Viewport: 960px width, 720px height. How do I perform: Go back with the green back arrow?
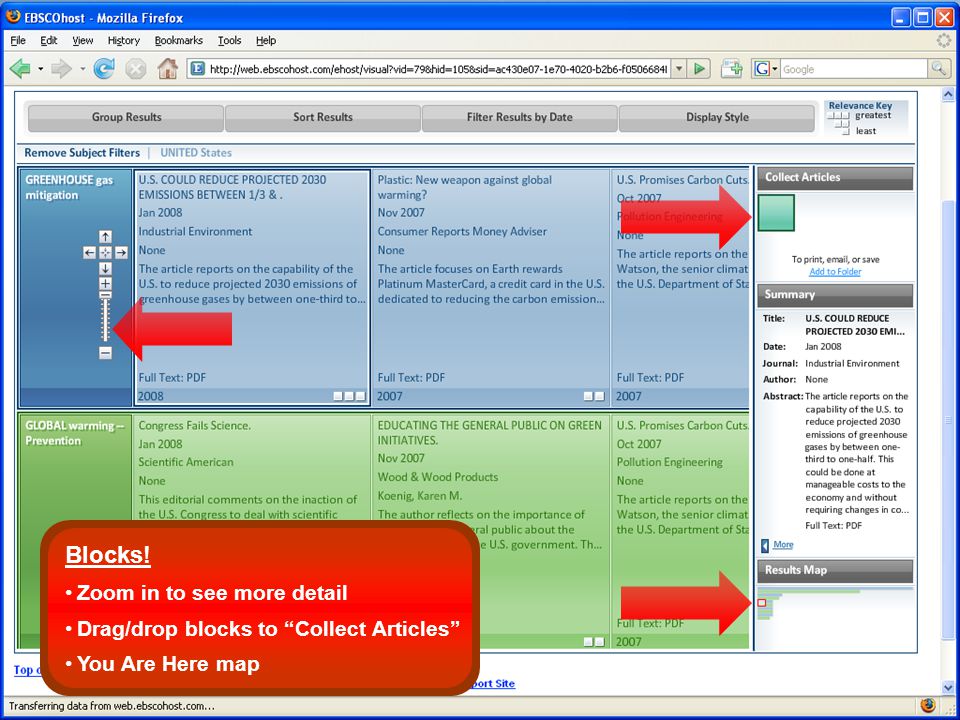[20, 69]
